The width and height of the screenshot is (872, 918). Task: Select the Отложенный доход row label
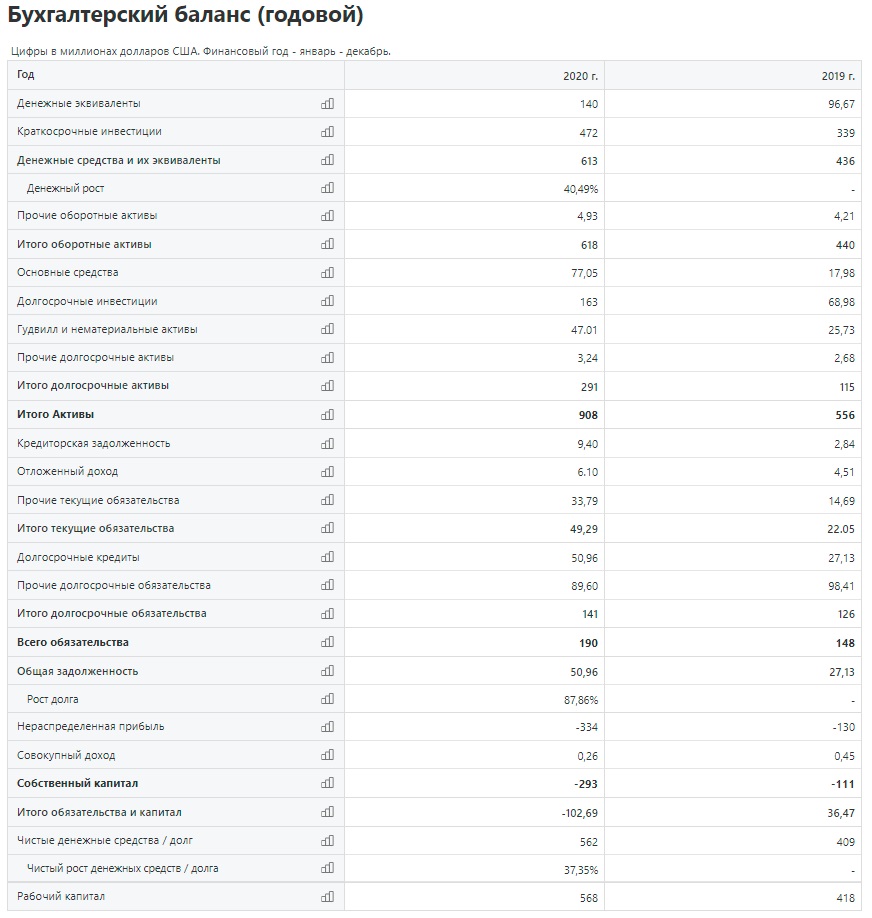(67, 471)
